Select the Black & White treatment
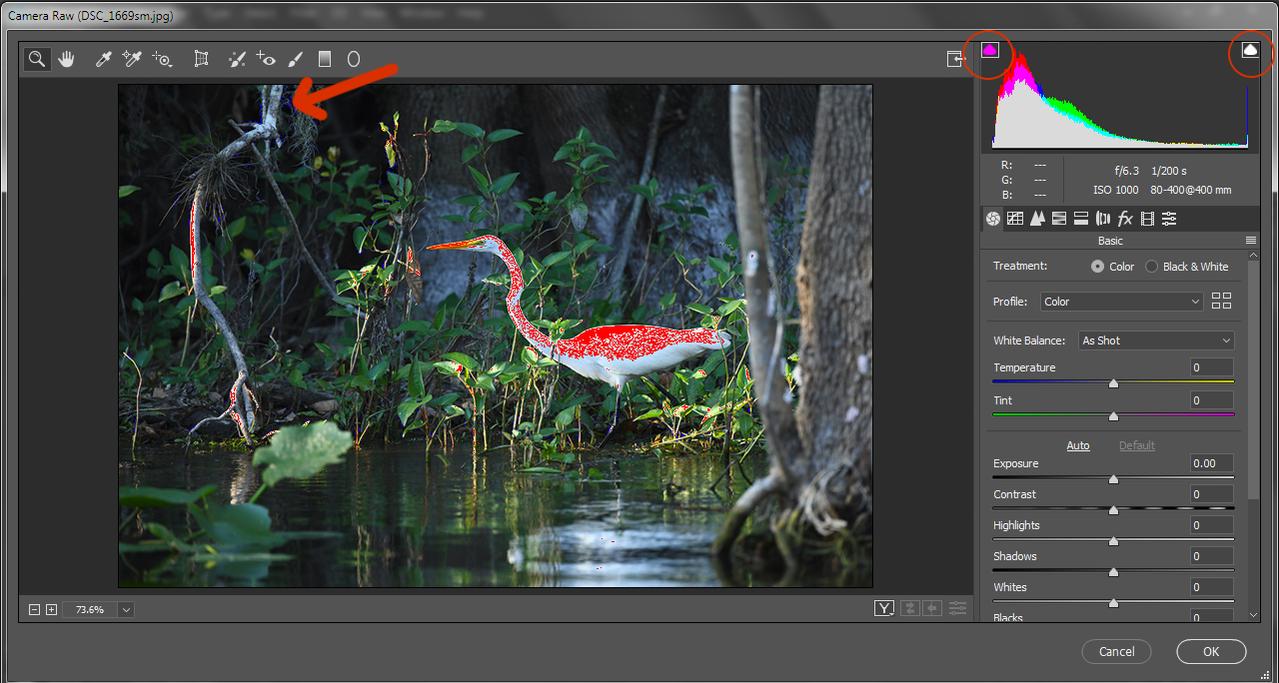This screenshot has height=683, width=1279. (1152, 267)
